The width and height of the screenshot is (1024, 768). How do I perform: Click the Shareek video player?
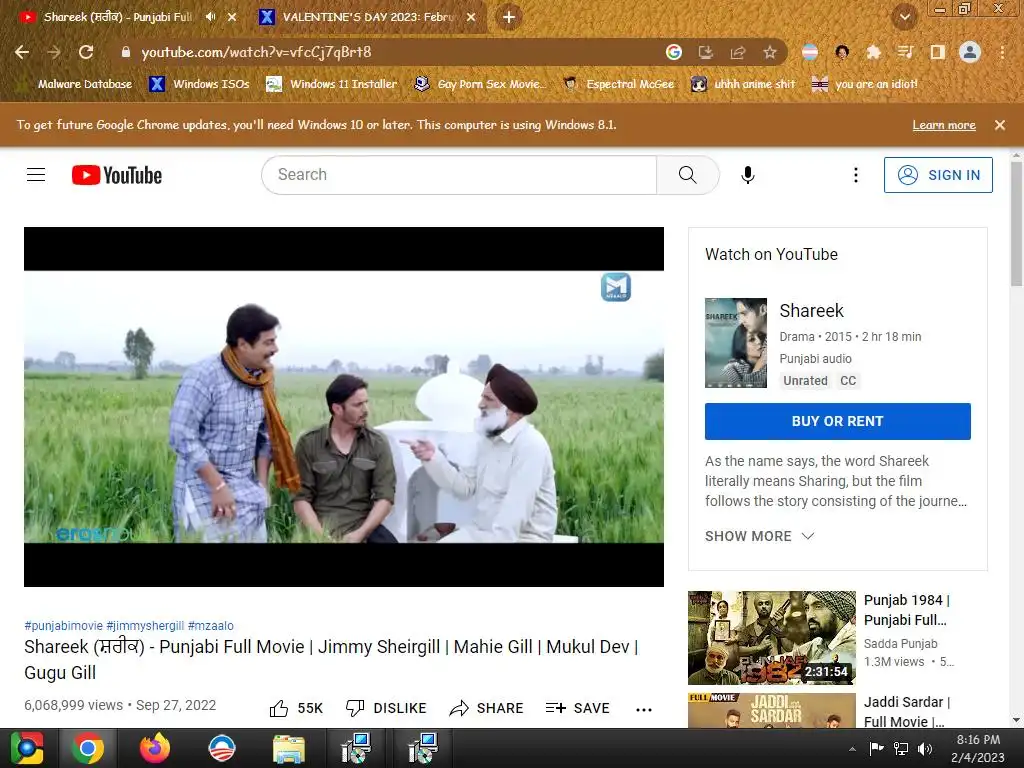click(344, 407)
